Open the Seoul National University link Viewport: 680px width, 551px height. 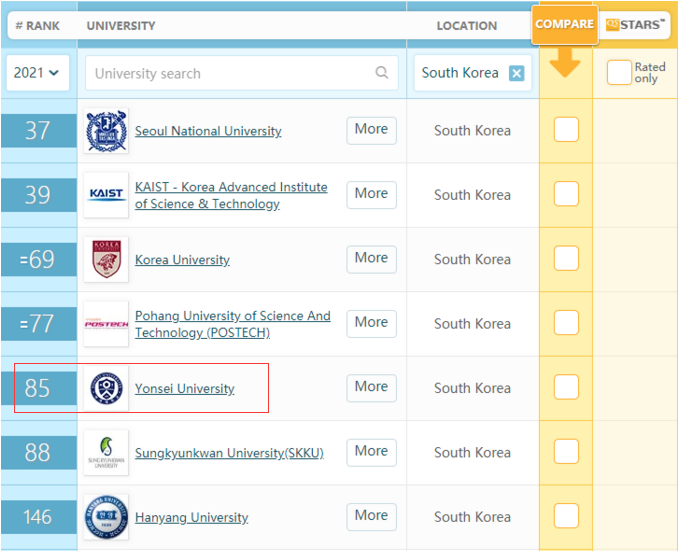(x=208, y=130)
